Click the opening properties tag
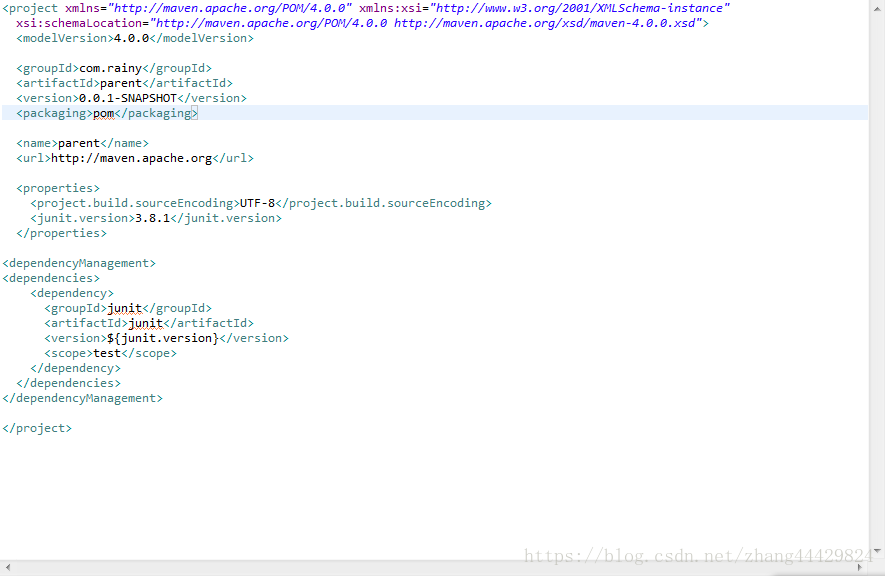The image size is (885, 576). pyautogui.click(x=58, y=188)
